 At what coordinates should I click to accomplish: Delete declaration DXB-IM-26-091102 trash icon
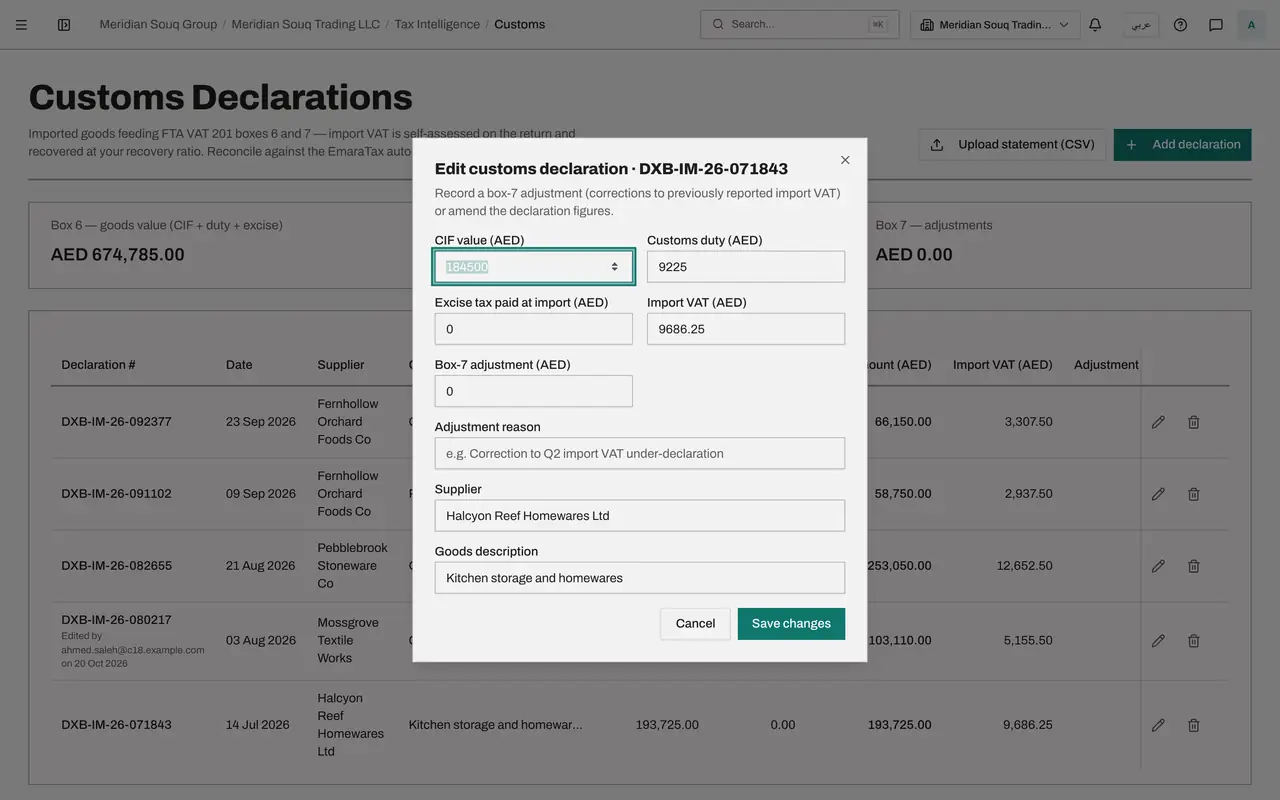(x=1194, y=494)
